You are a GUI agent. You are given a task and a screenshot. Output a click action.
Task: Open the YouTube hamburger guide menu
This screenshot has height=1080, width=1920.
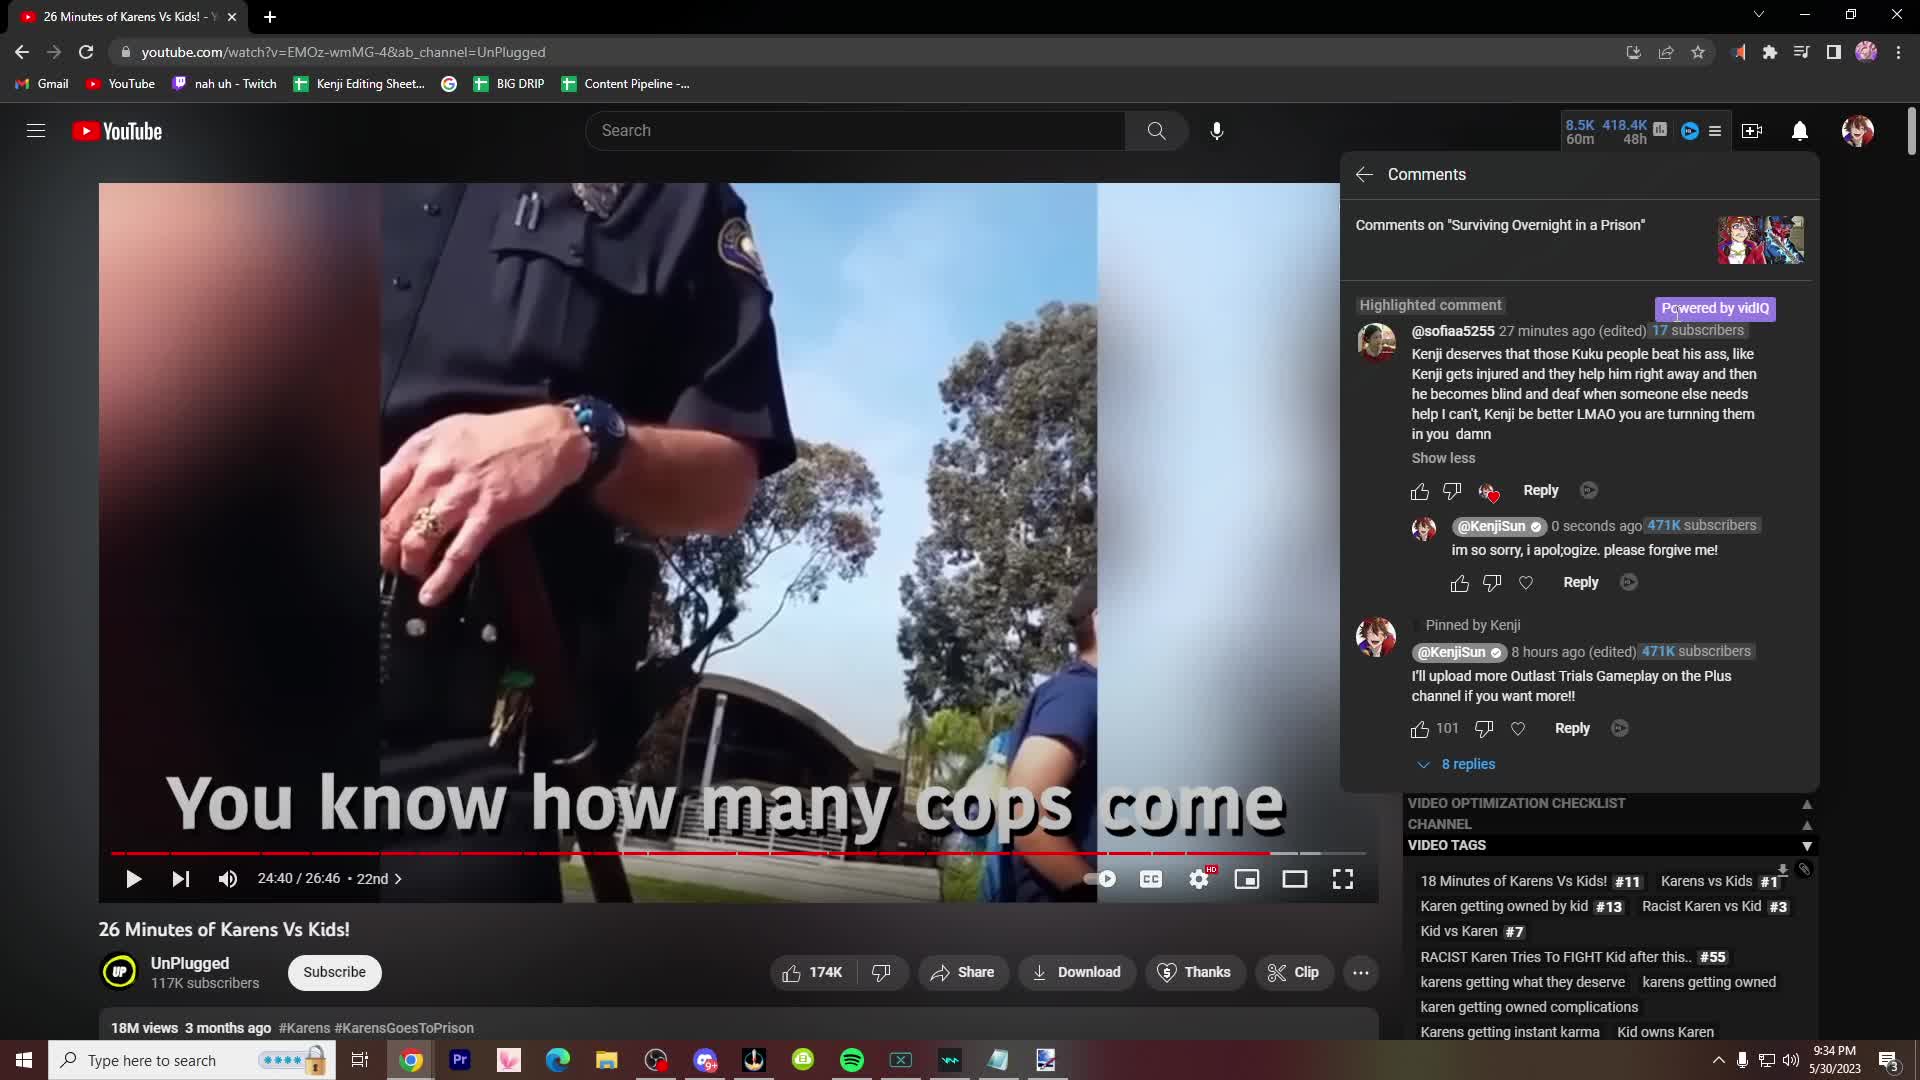(x=36, y=131)
